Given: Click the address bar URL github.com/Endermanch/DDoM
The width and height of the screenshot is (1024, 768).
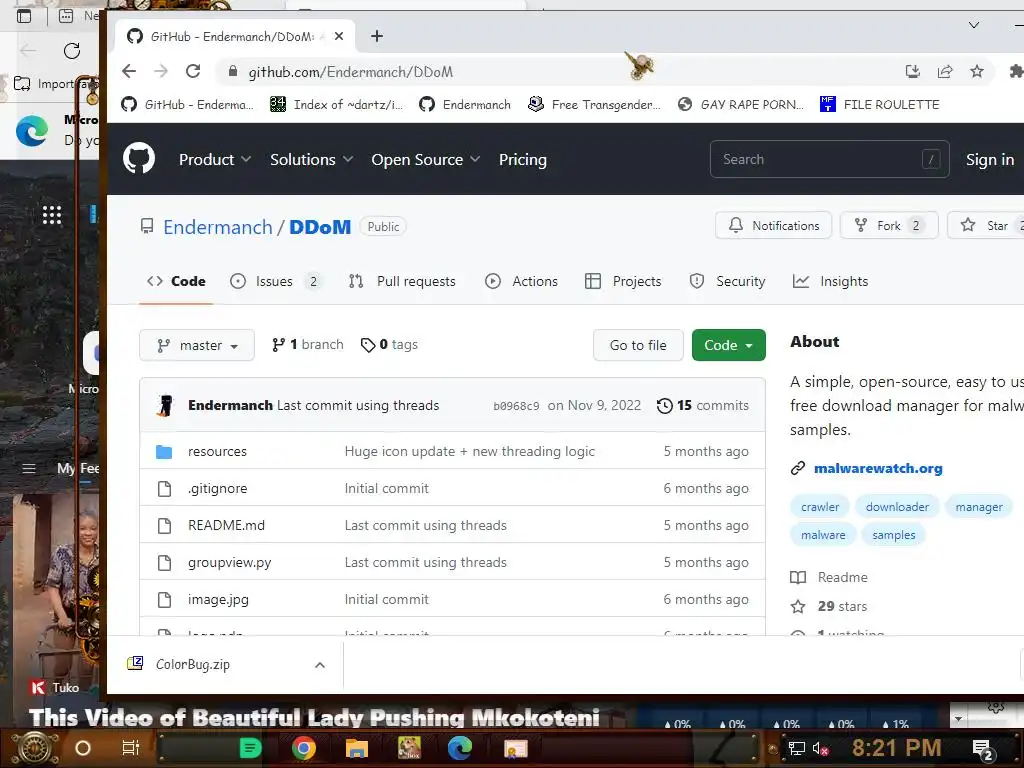Looking at the screenshot, I should coord(350,72).
